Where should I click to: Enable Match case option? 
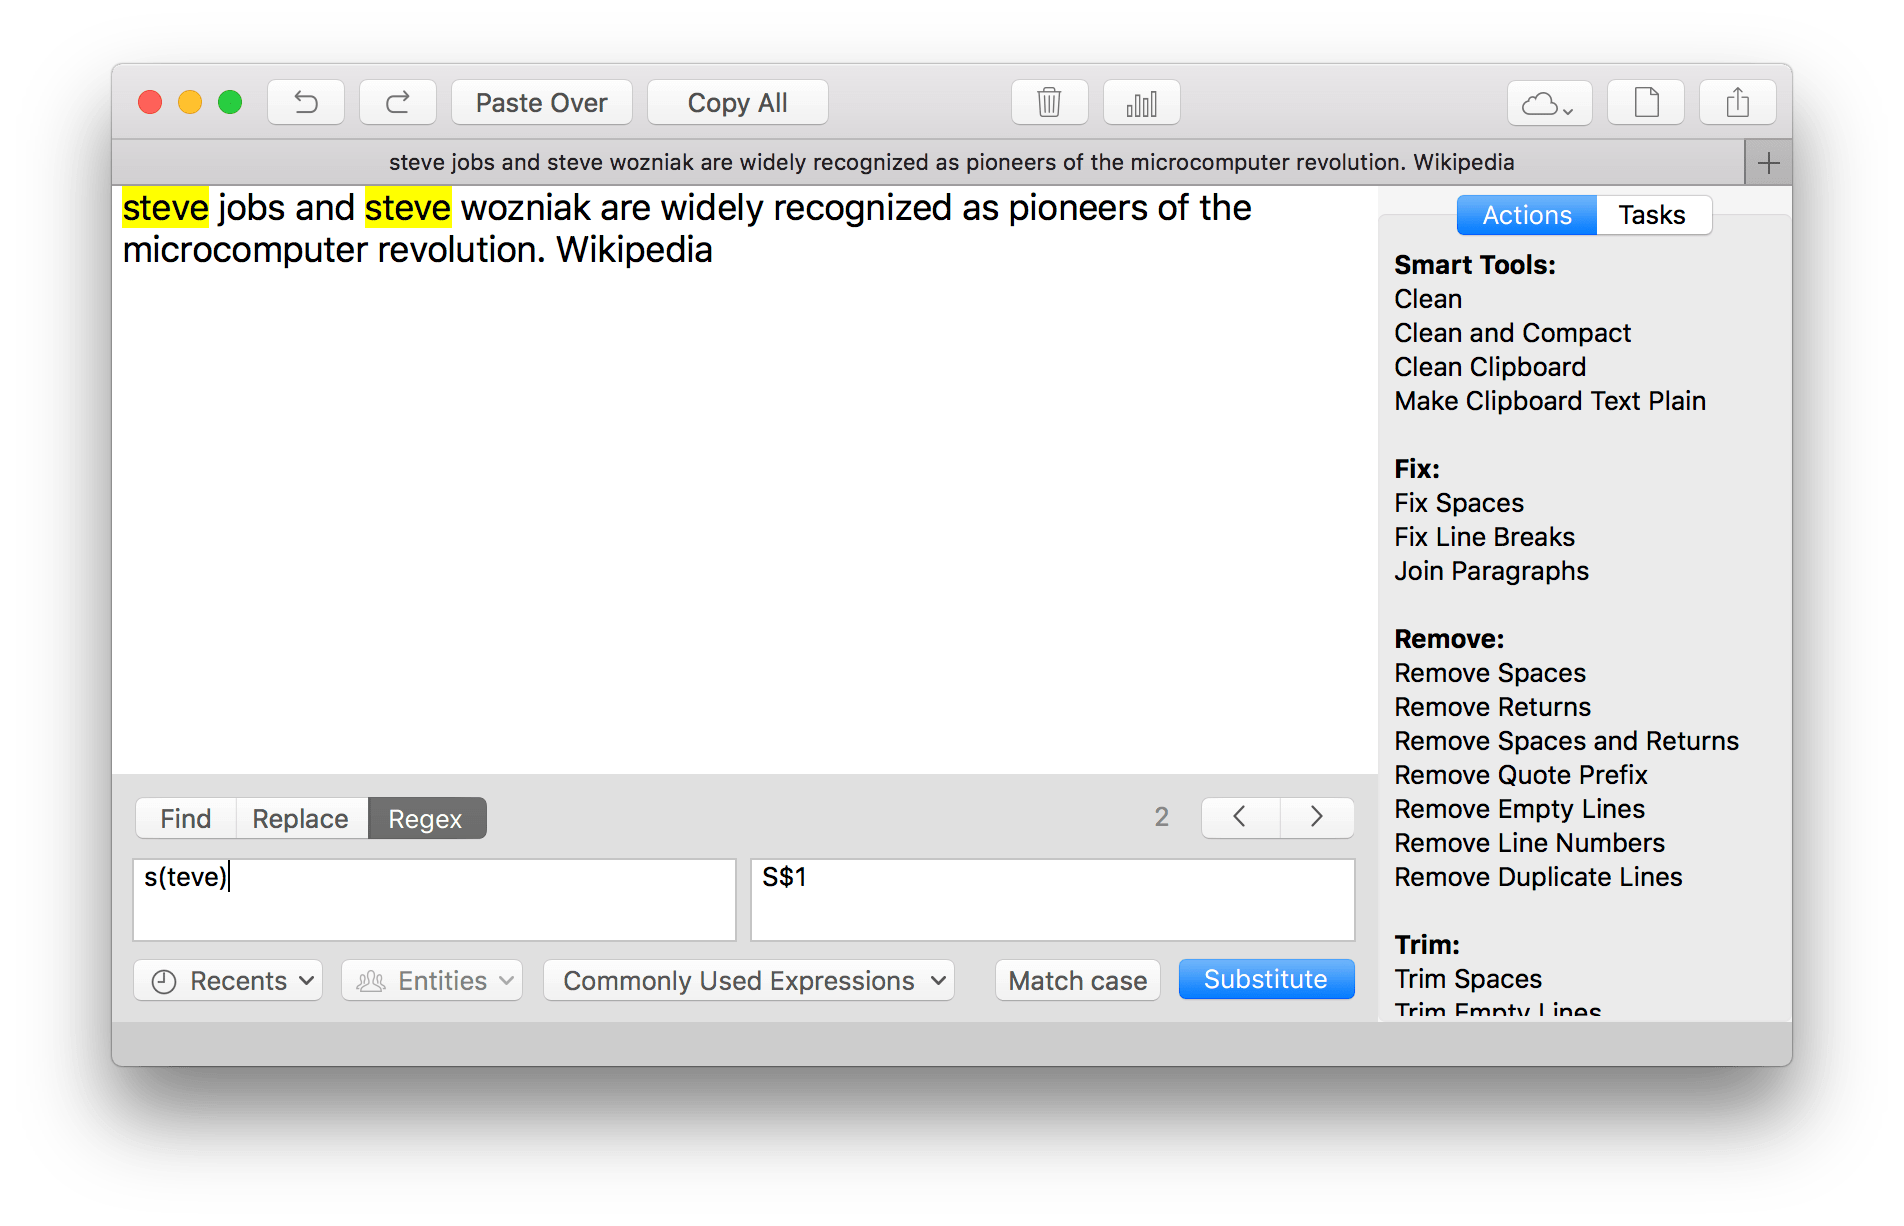coord(1077,980)
